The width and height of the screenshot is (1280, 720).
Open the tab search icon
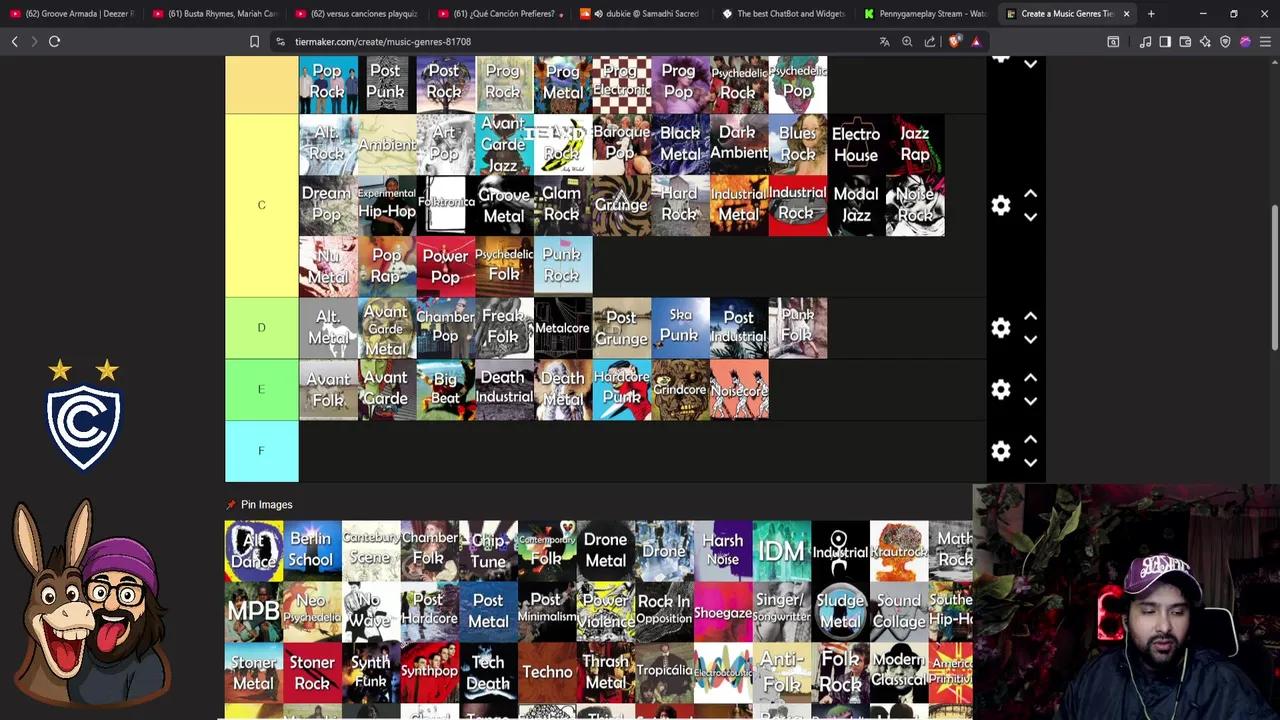tap(1113, 42)
